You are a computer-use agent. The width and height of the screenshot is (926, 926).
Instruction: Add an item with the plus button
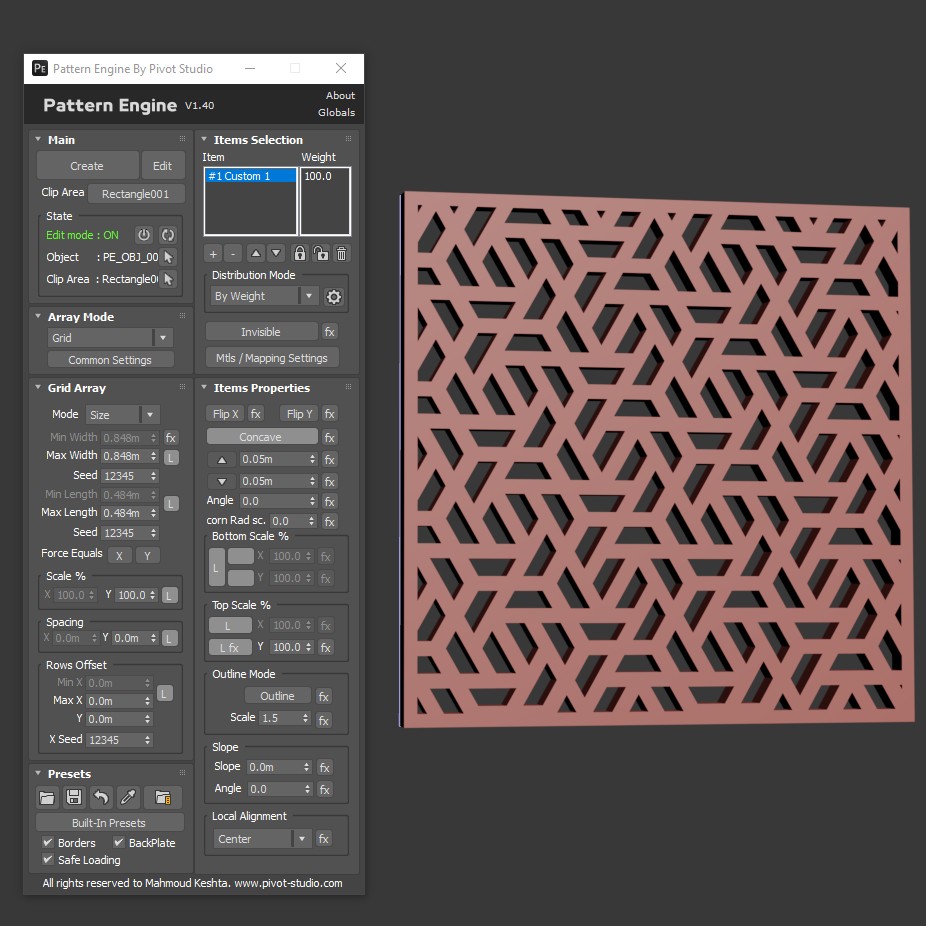coord(213,254)
